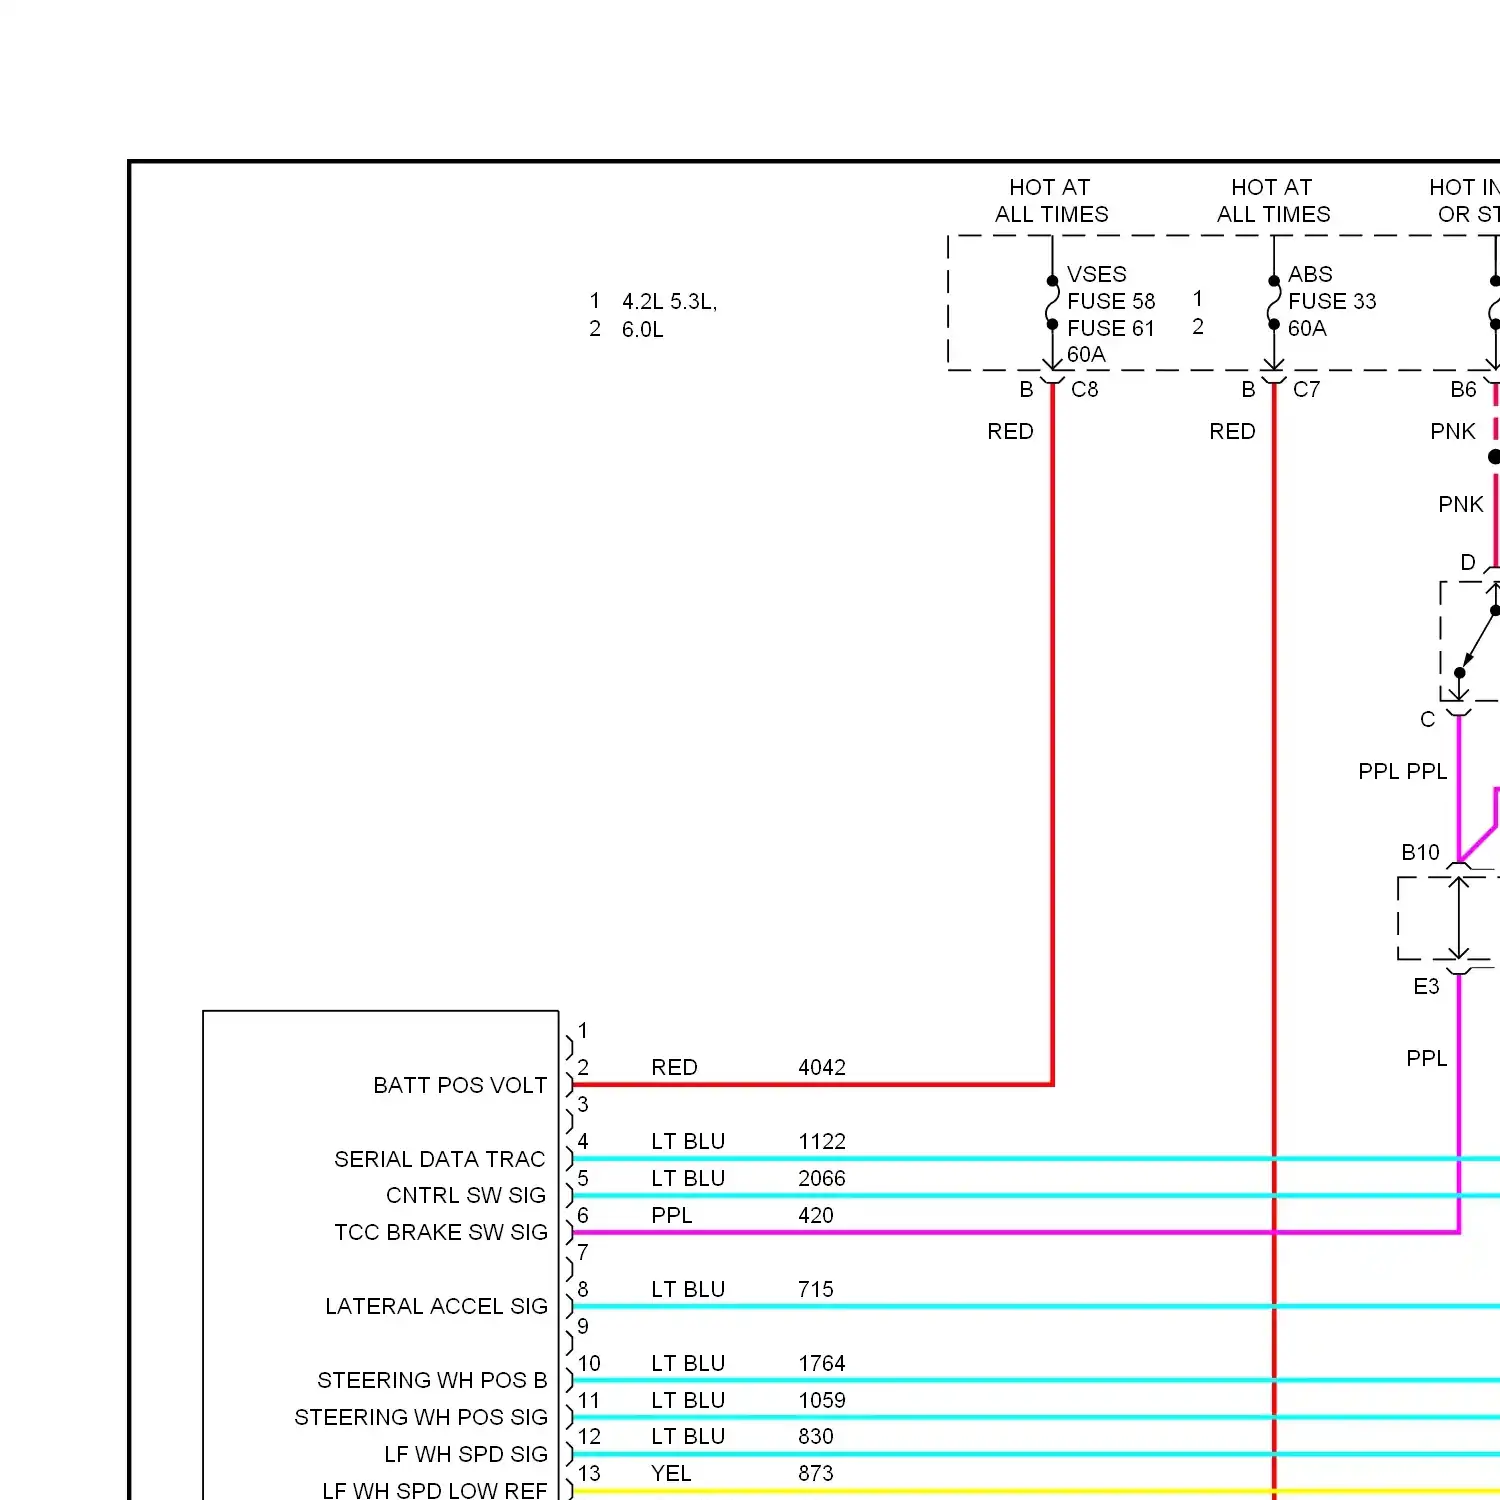The image size is (1500, 1500).
Task: Select the 'D' terminal label on the switch
Action: [x=1468, y=563]
